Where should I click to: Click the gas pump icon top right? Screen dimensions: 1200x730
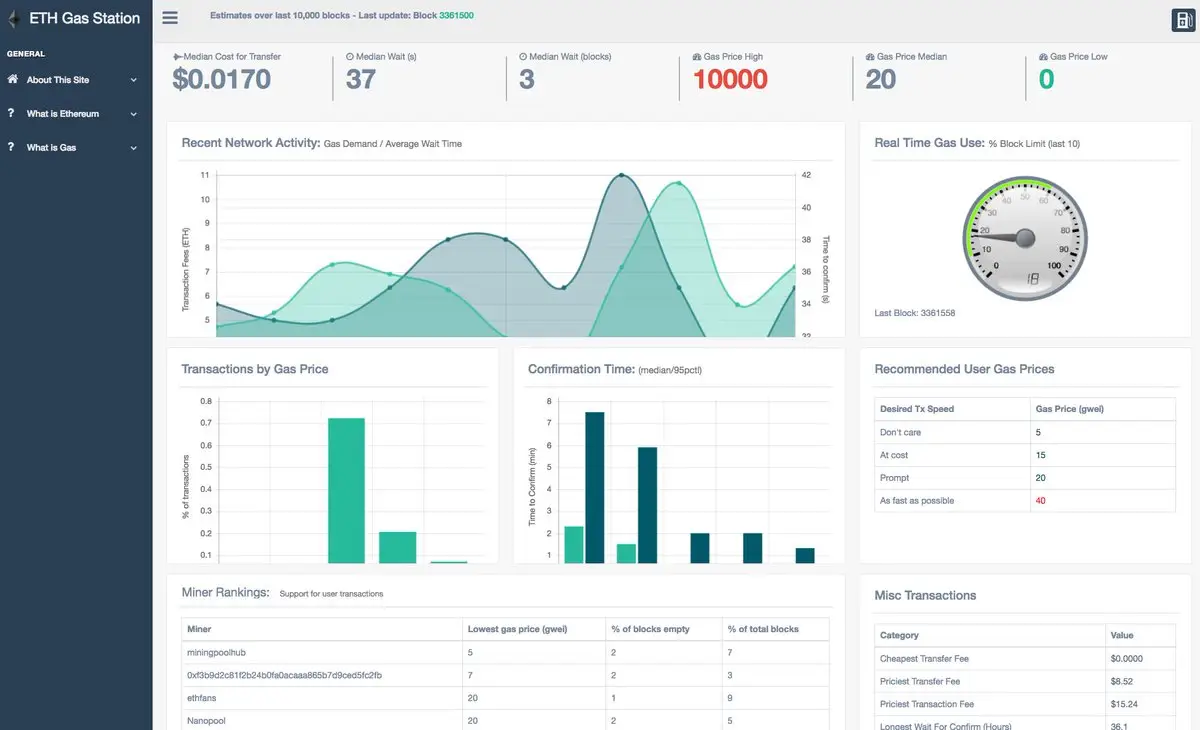1183,20
